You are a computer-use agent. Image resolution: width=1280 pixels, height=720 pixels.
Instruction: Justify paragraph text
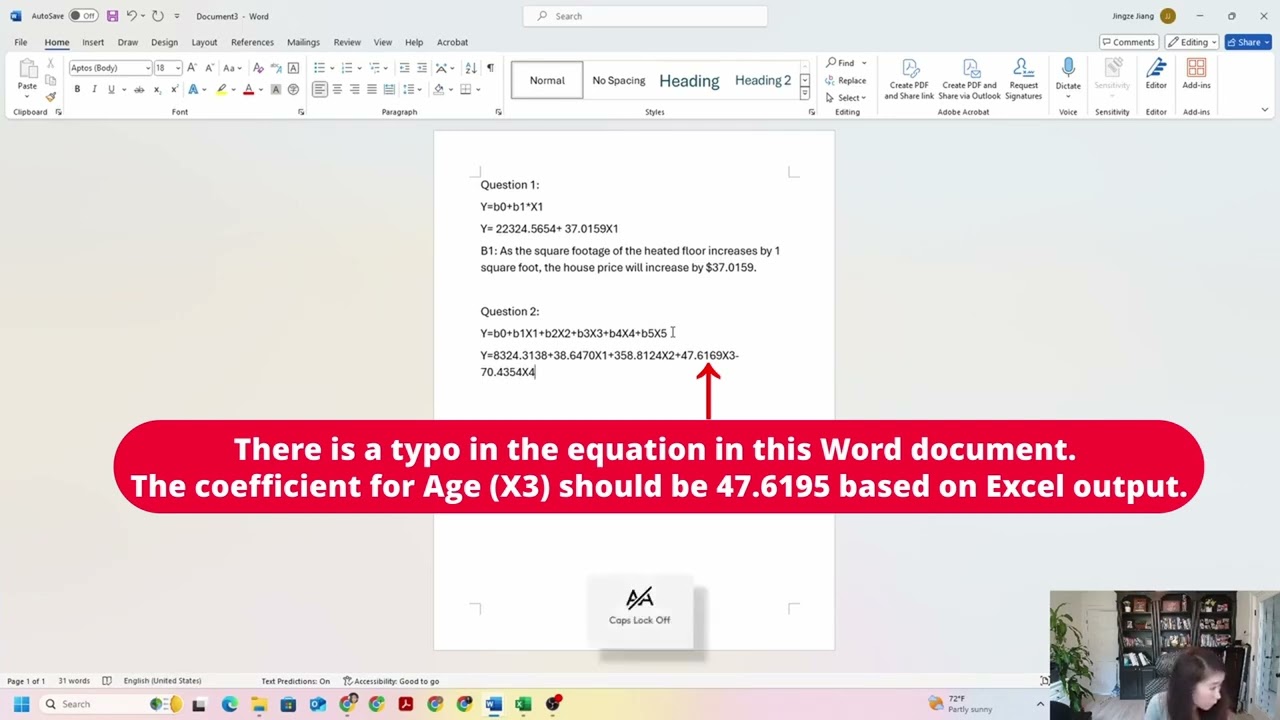tap(372, 89)
